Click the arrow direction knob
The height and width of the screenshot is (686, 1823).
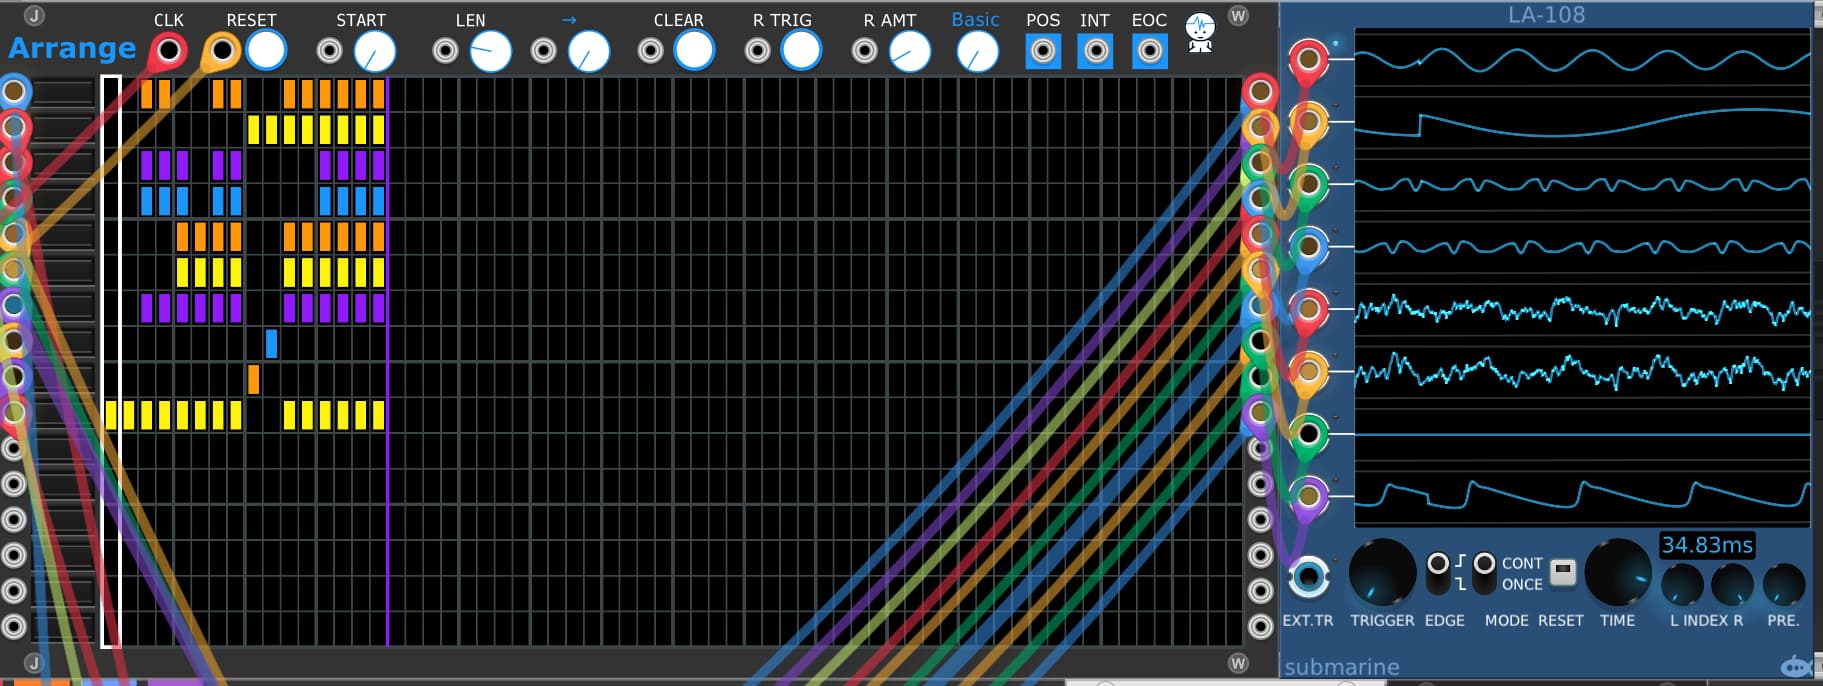(589, 51)
